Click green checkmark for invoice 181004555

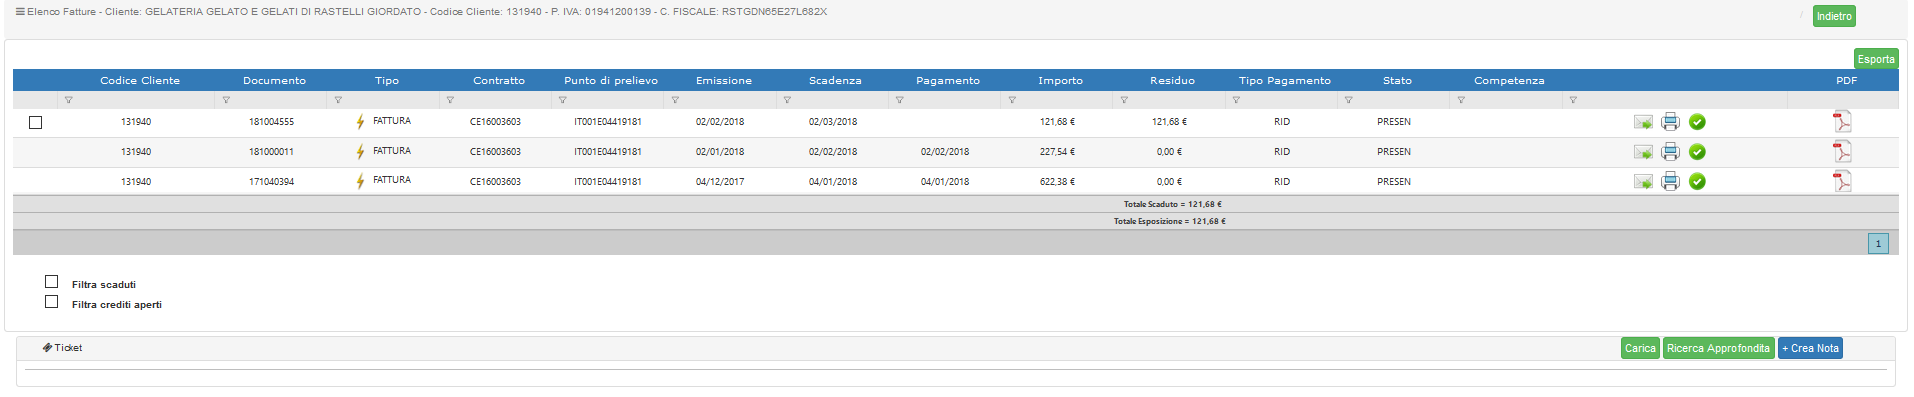pyautogui.click(x=1697, y=122)
